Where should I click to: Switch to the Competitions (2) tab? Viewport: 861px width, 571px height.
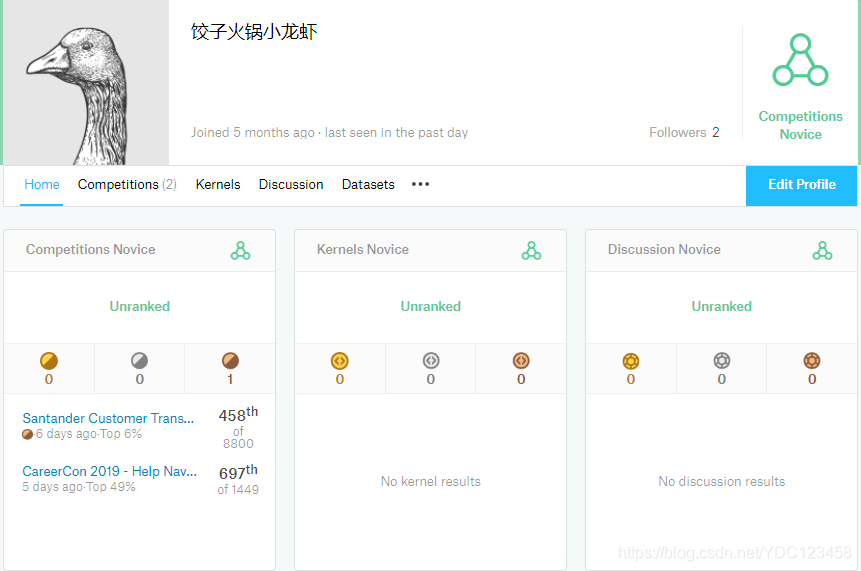(127, 184)
